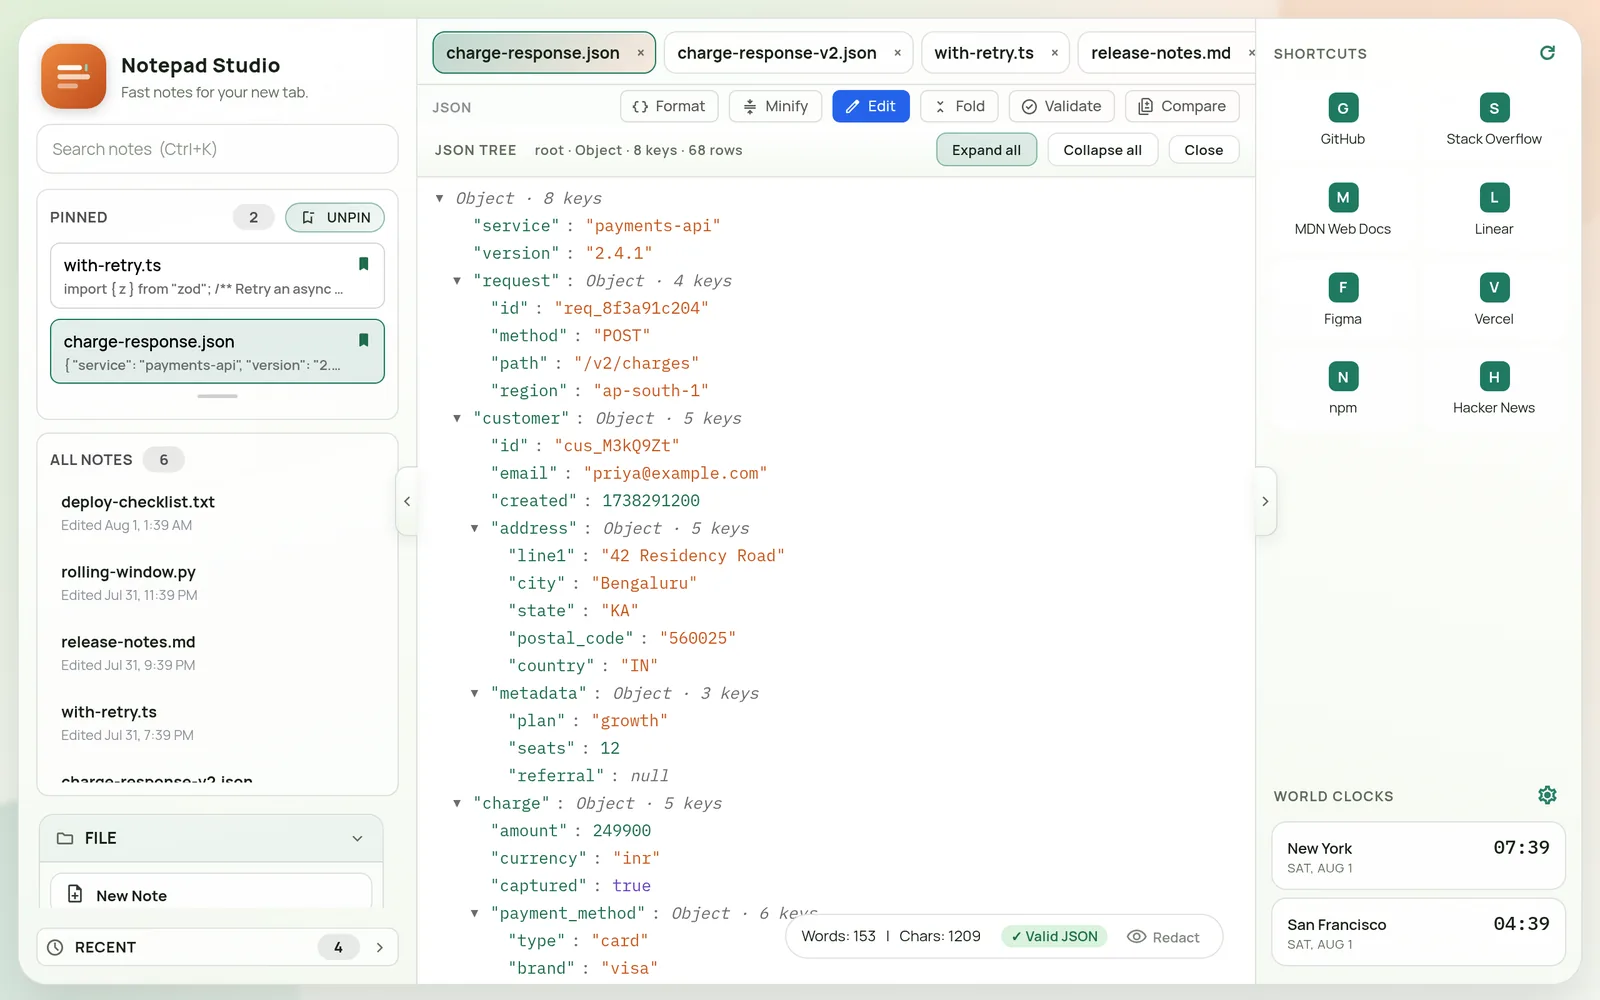Open pinned note with-retry.ts
1600x1000 pixels.
(217, 276)
